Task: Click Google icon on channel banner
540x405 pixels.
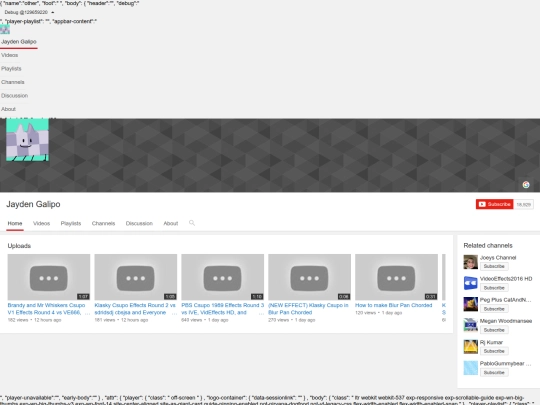Action: tap(526, 185)
